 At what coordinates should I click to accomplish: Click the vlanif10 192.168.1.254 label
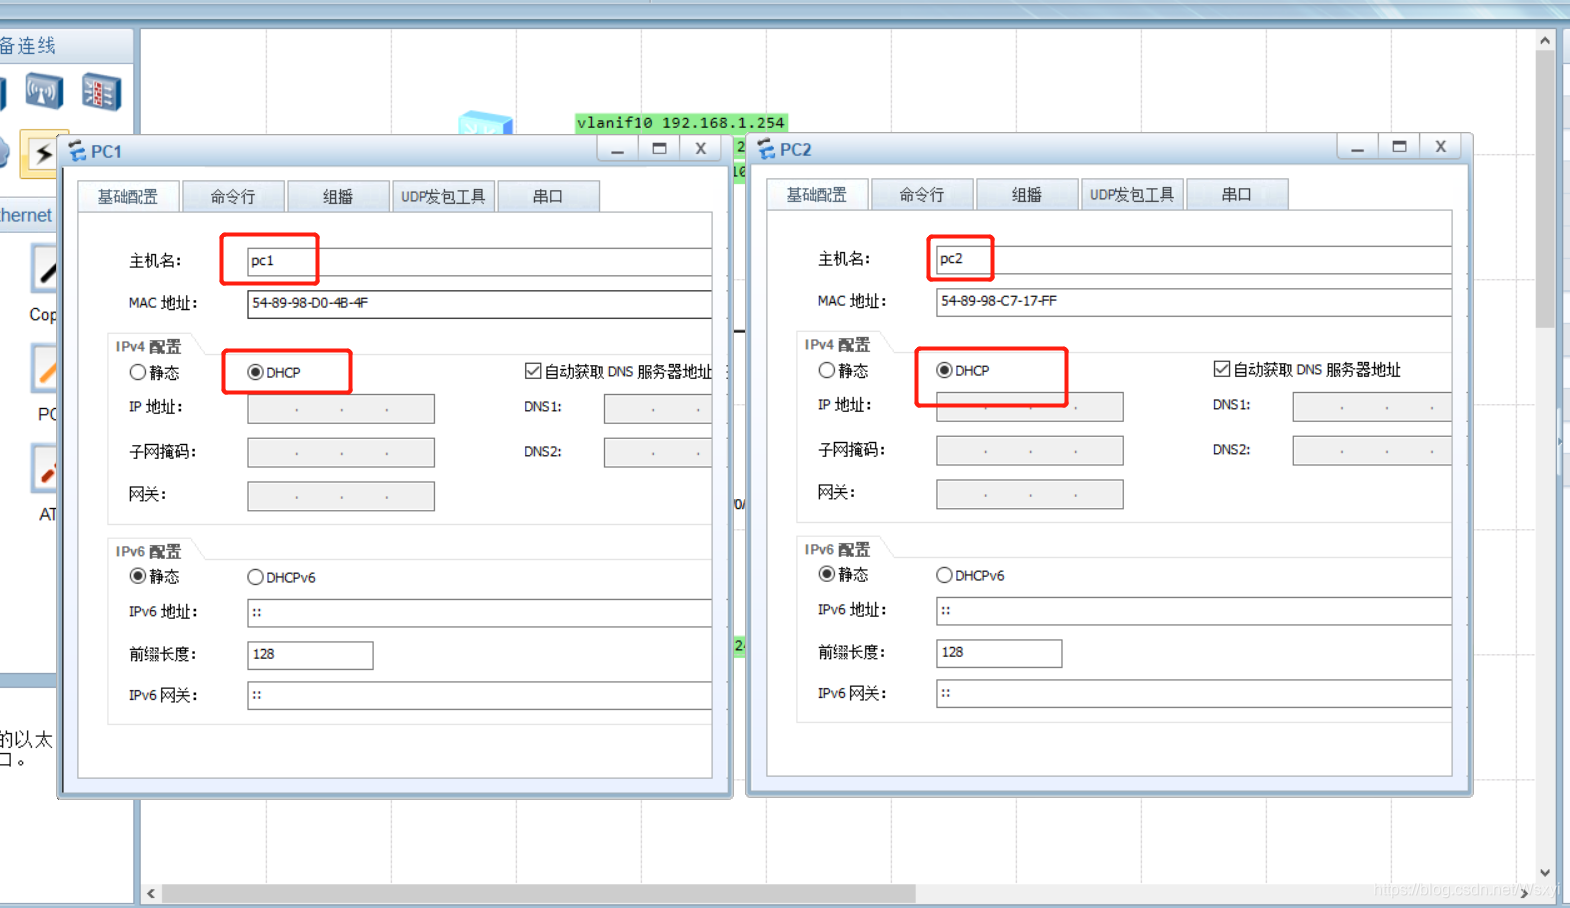point(681,122)
